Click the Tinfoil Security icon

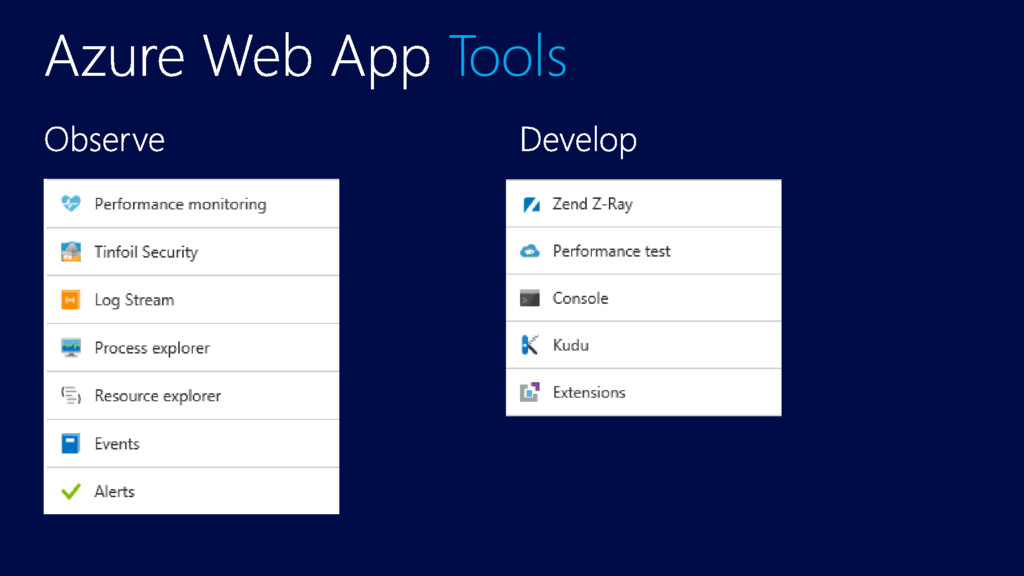(x=71, y=251)
